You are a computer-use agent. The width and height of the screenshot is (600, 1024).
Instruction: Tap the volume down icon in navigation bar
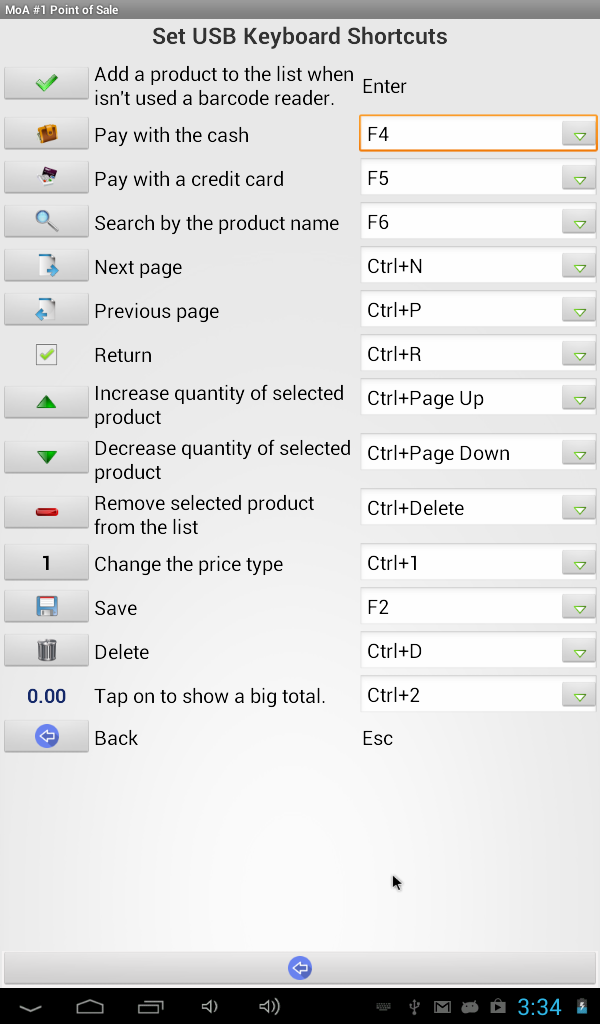pyautogui.click(x=209, y=1006)
